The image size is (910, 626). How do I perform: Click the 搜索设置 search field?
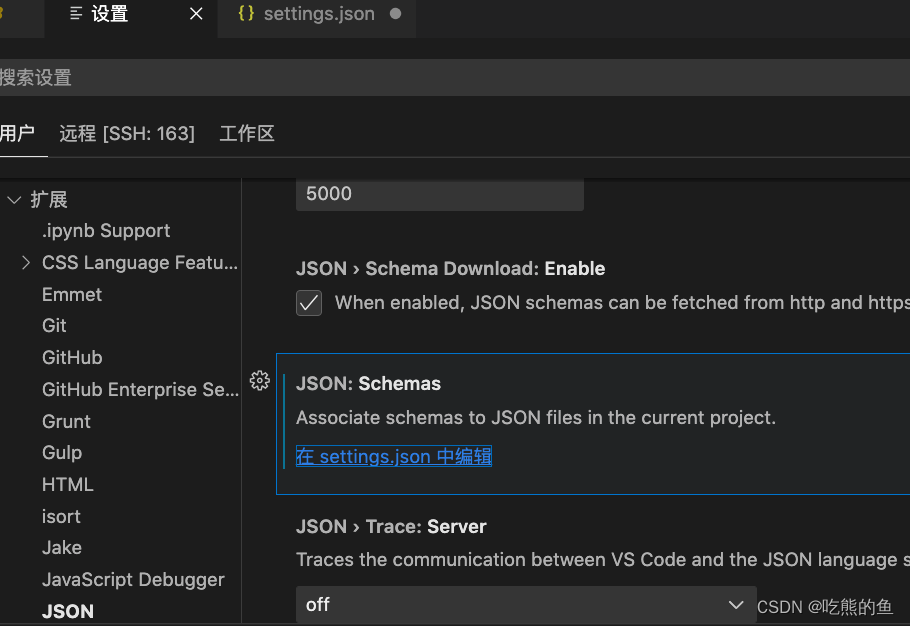[x=455, y=78]
